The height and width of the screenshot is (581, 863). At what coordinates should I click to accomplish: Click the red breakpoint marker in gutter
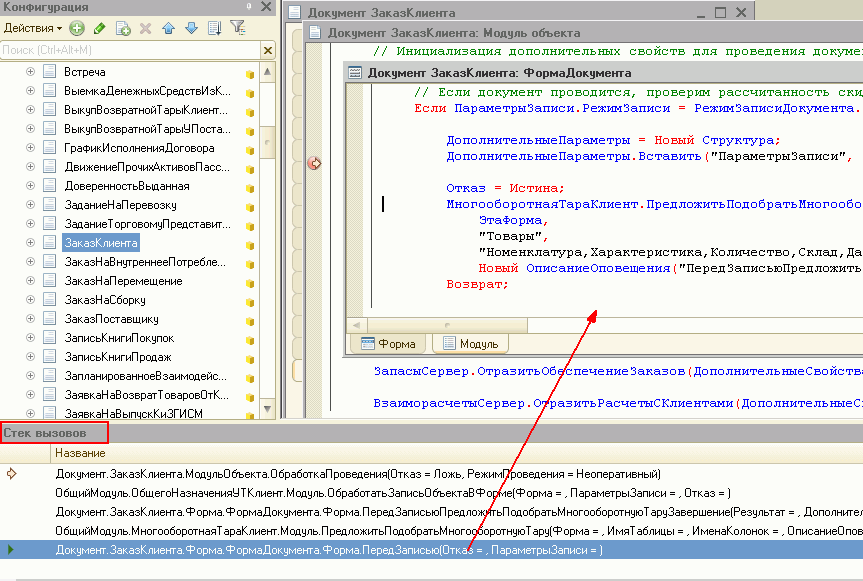coord(314,163)
